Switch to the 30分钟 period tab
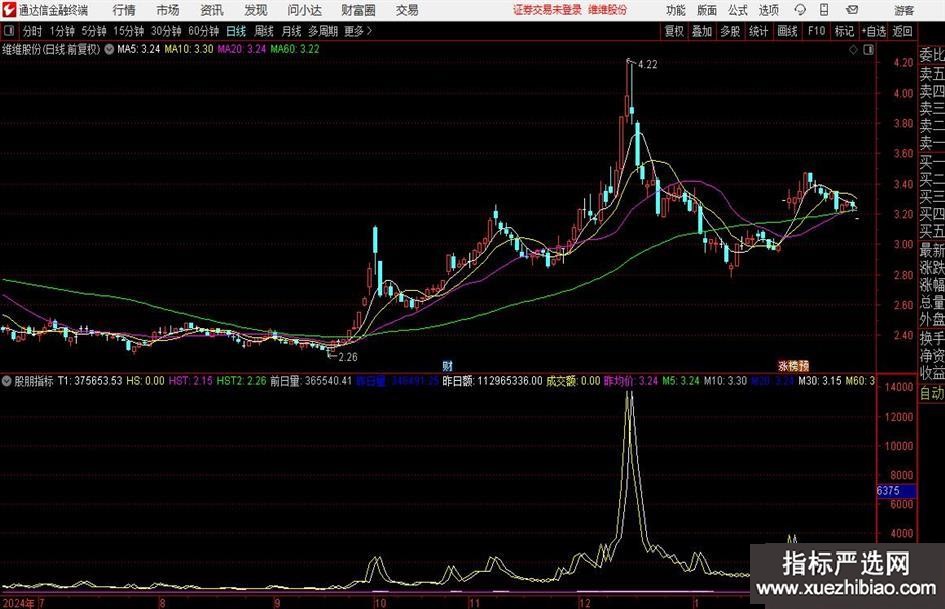Viewport: 945px width, 609px height. coord(166,31)
